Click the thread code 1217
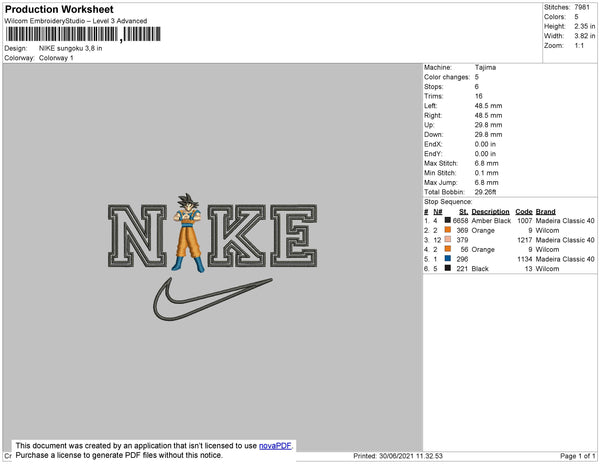The height and width of the screenshot is (464, 600). (x=525, y=240)
